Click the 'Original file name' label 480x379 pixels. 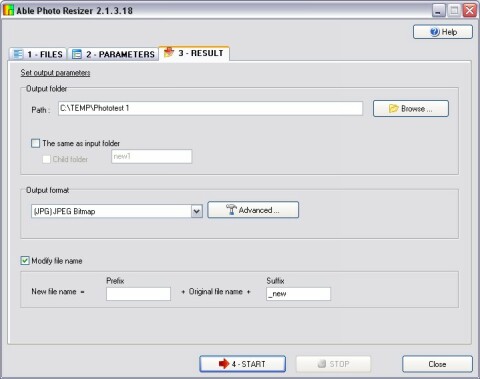pyautogui.click(x=216, y=292)
